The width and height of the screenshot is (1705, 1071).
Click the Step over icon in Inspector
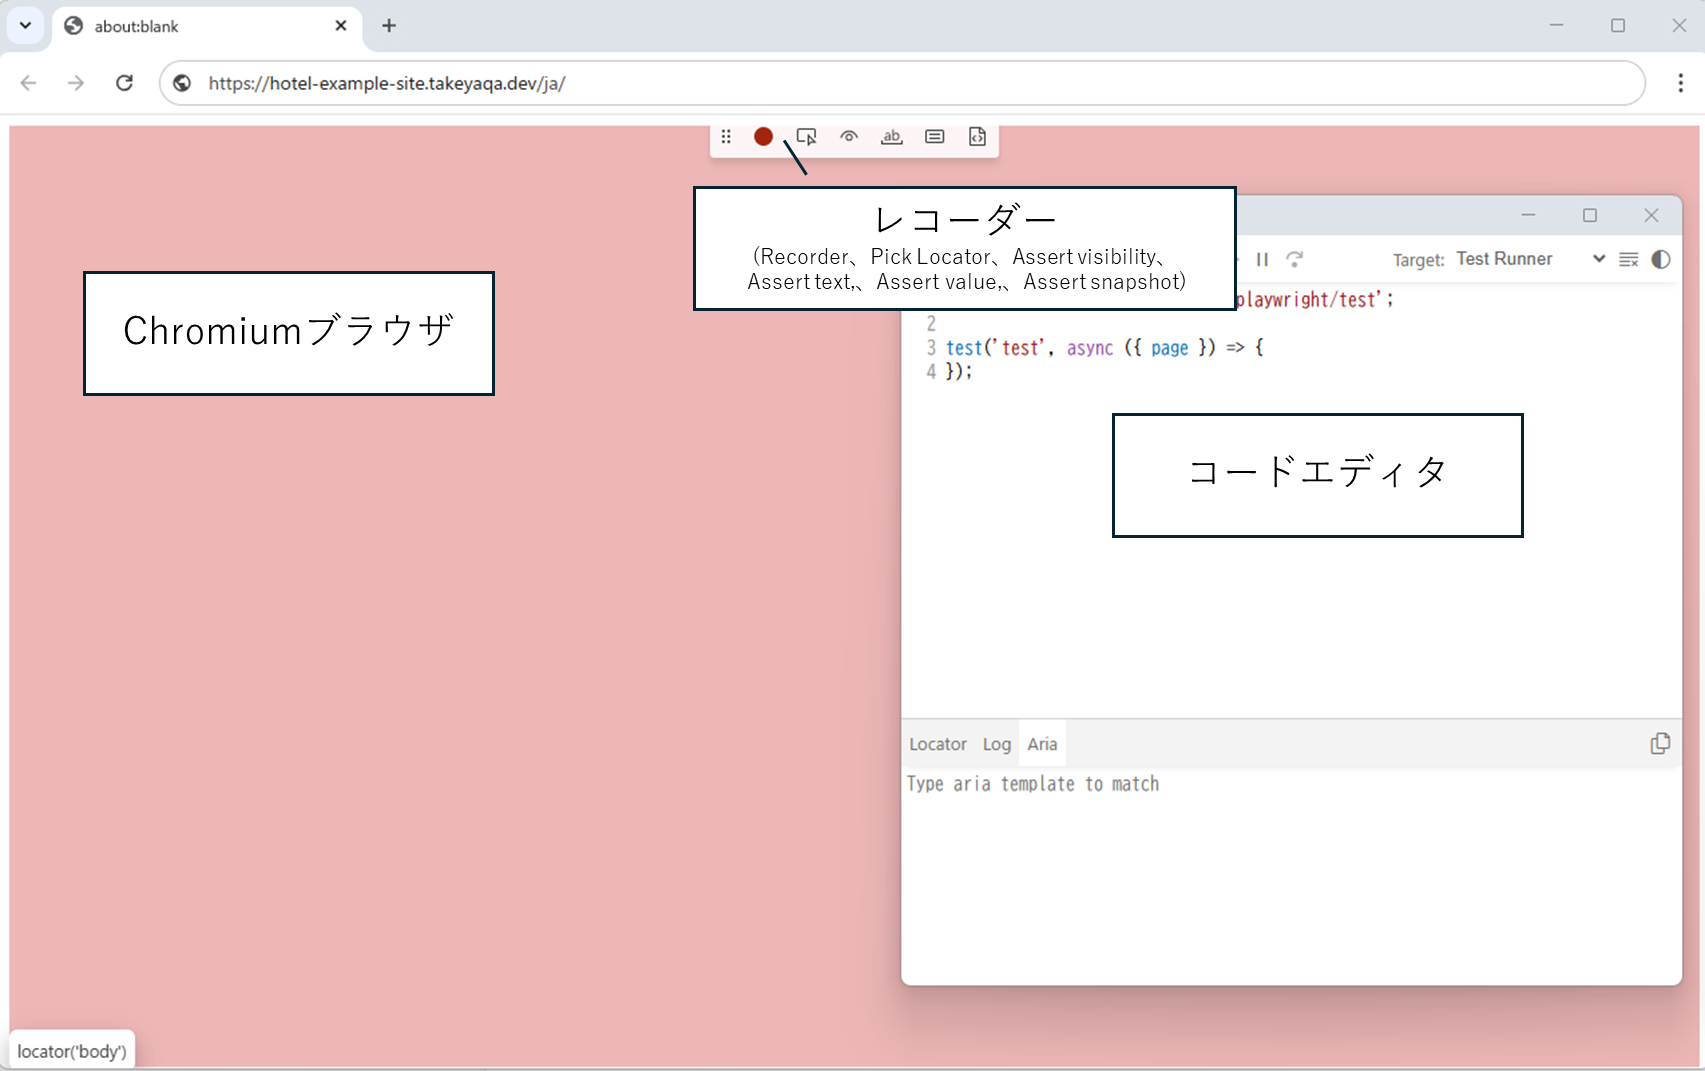1295,259
